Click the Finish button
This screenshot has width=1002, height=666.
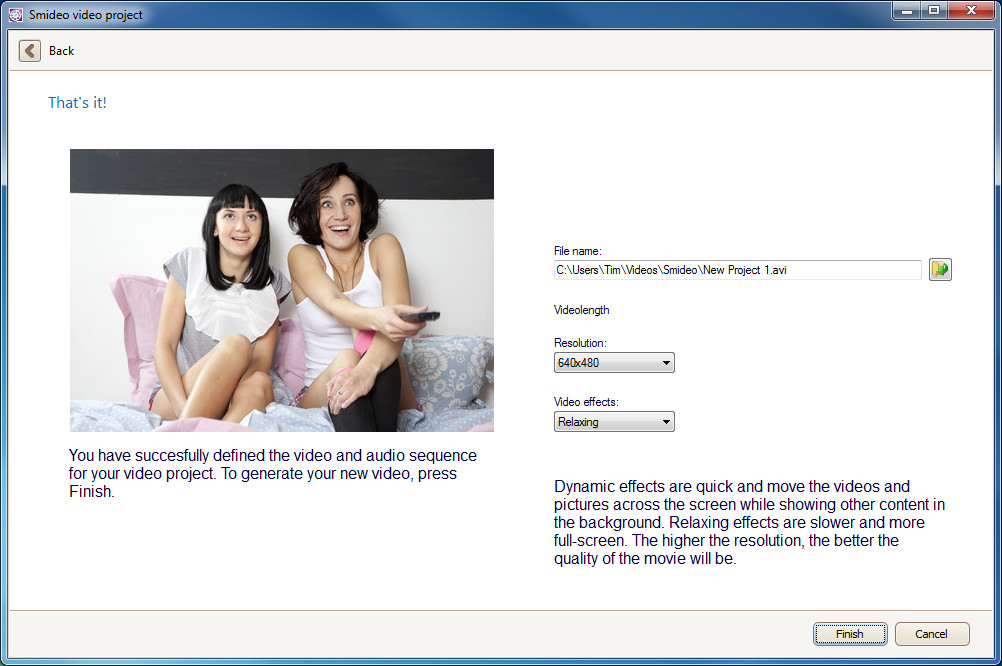[850, 633]
